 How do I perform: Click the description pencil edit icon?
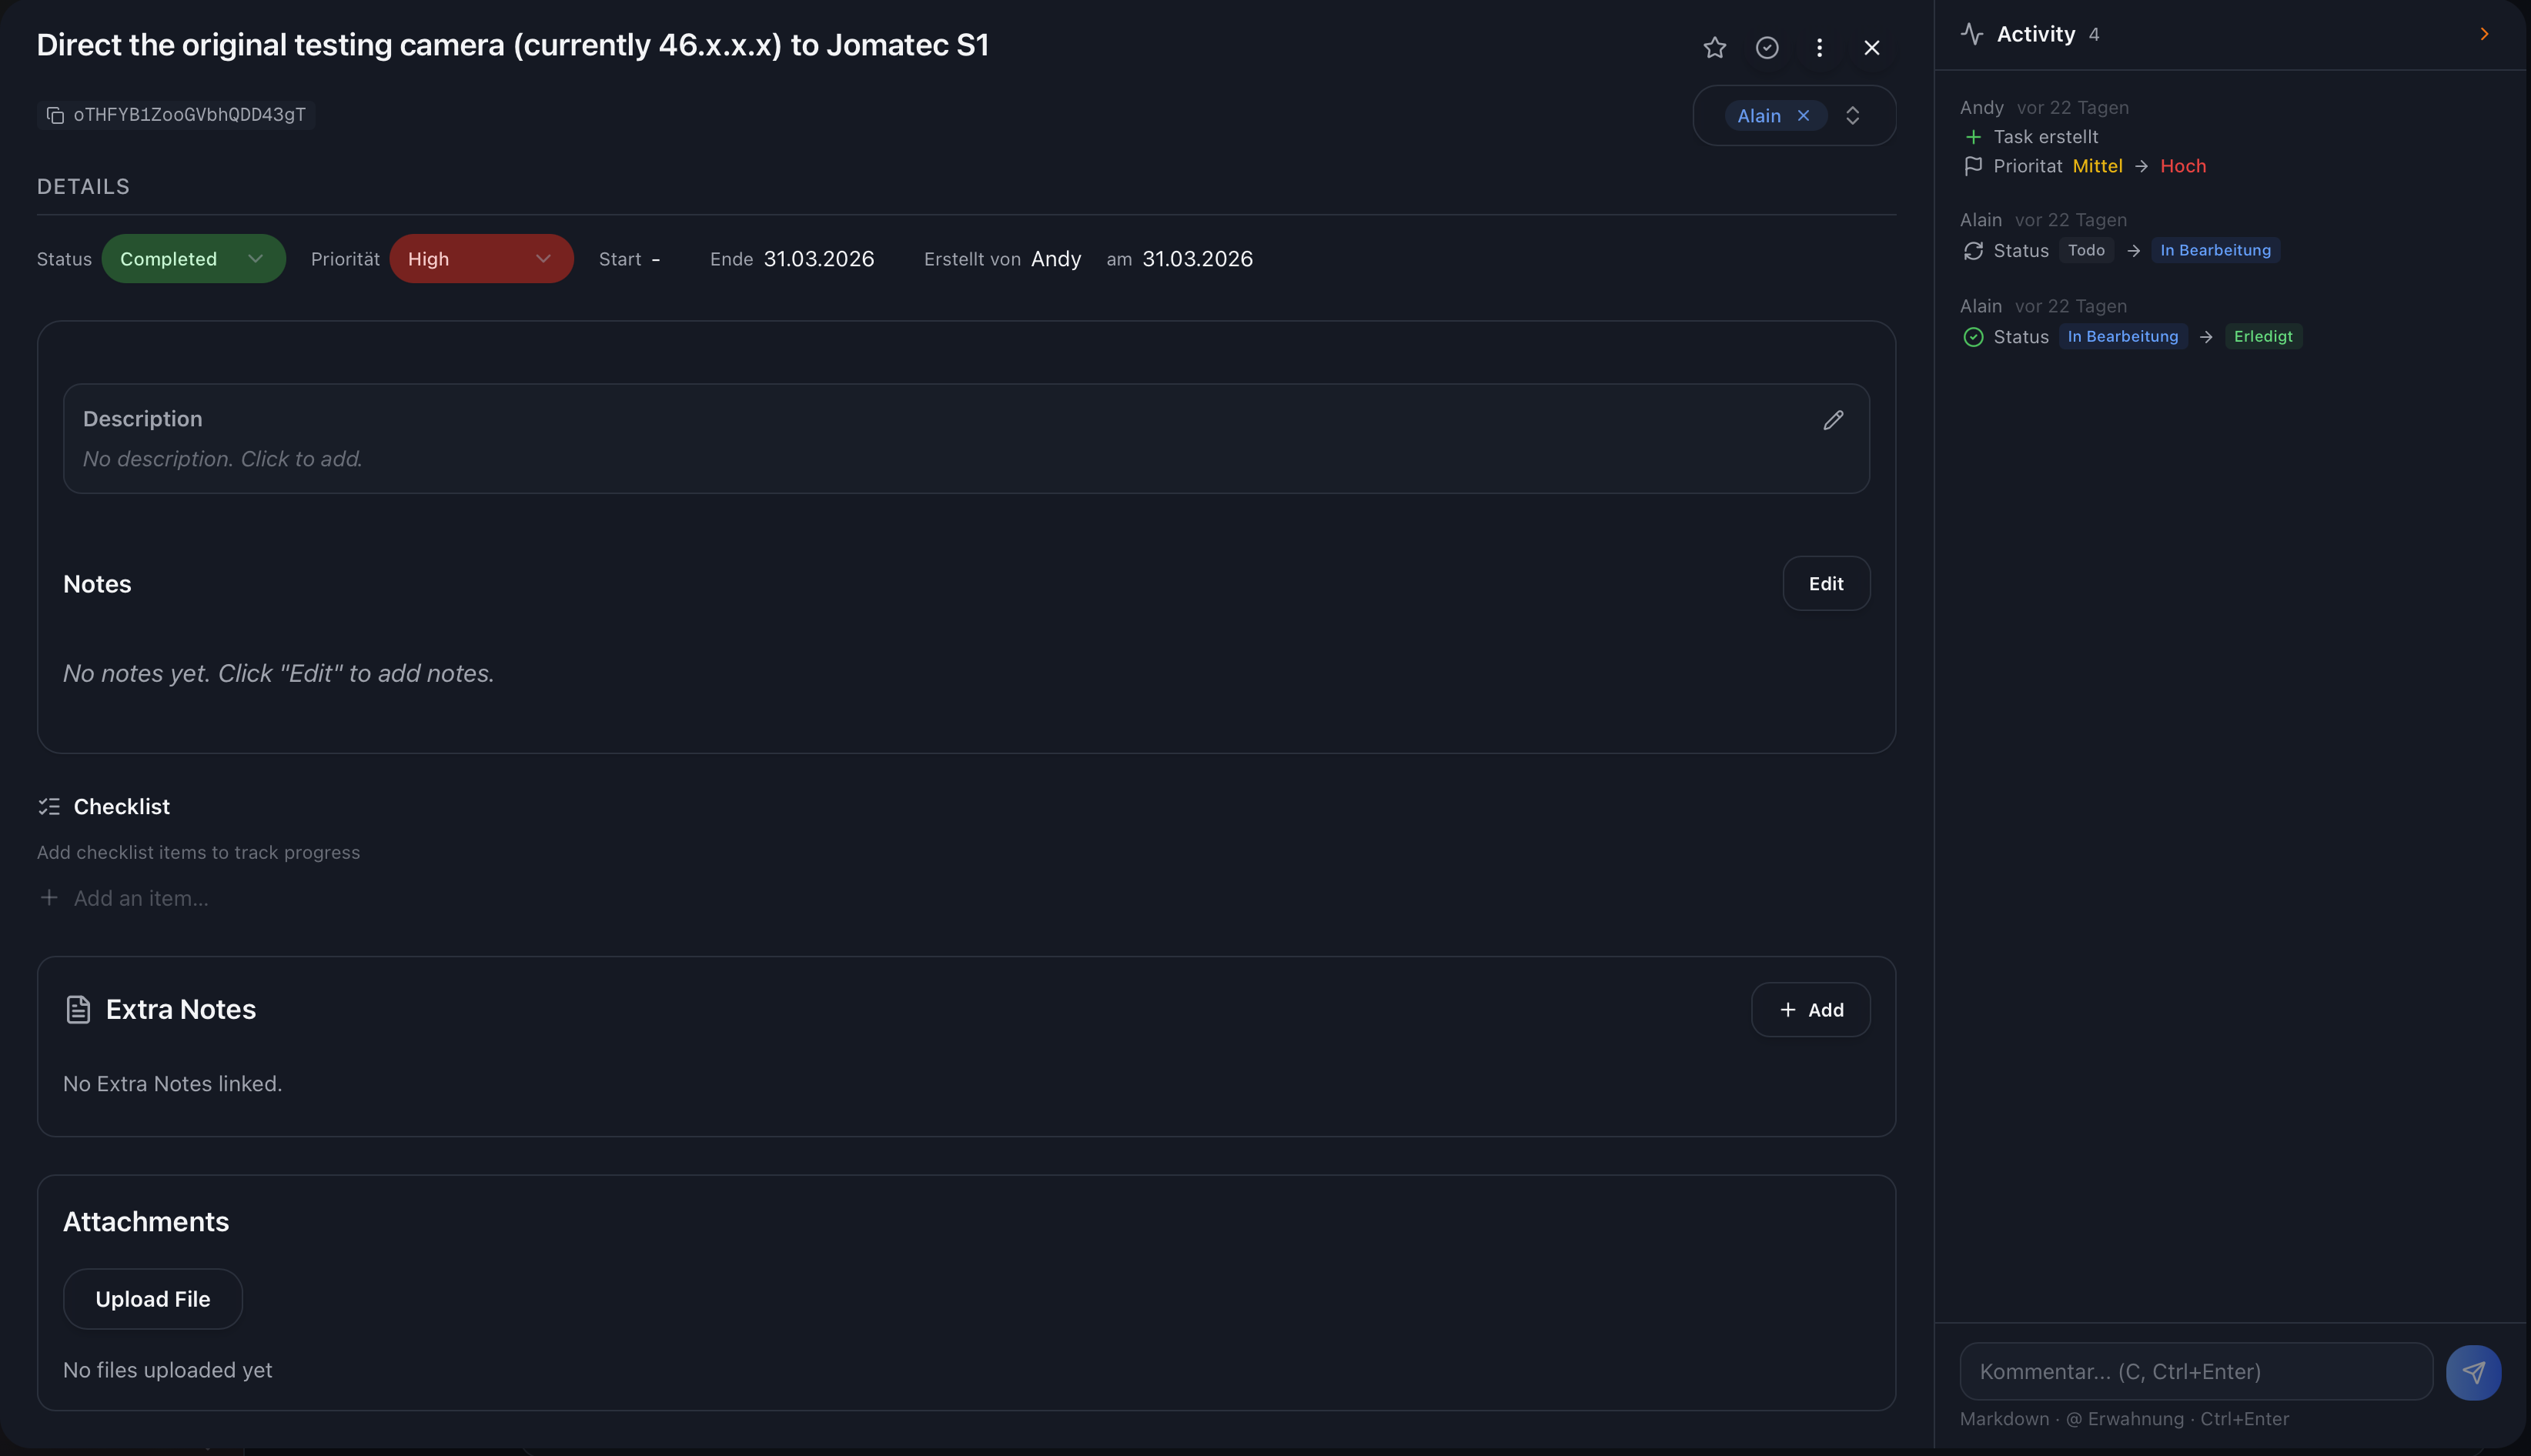(1832, 421)
